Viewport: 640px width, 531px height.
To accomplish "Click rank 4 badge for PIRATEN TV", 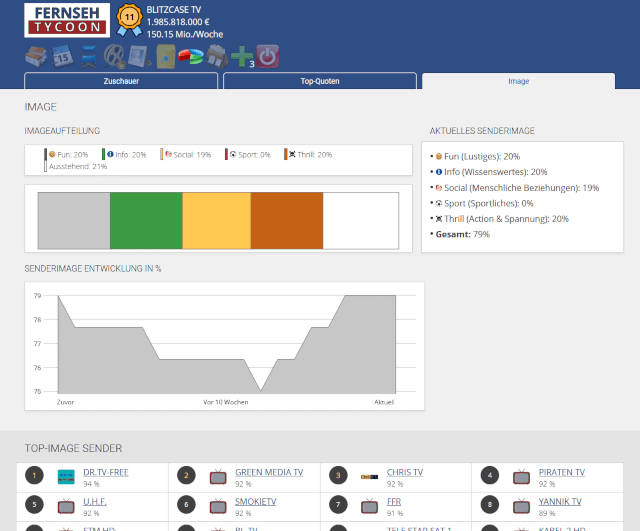I will coord(490,475).
